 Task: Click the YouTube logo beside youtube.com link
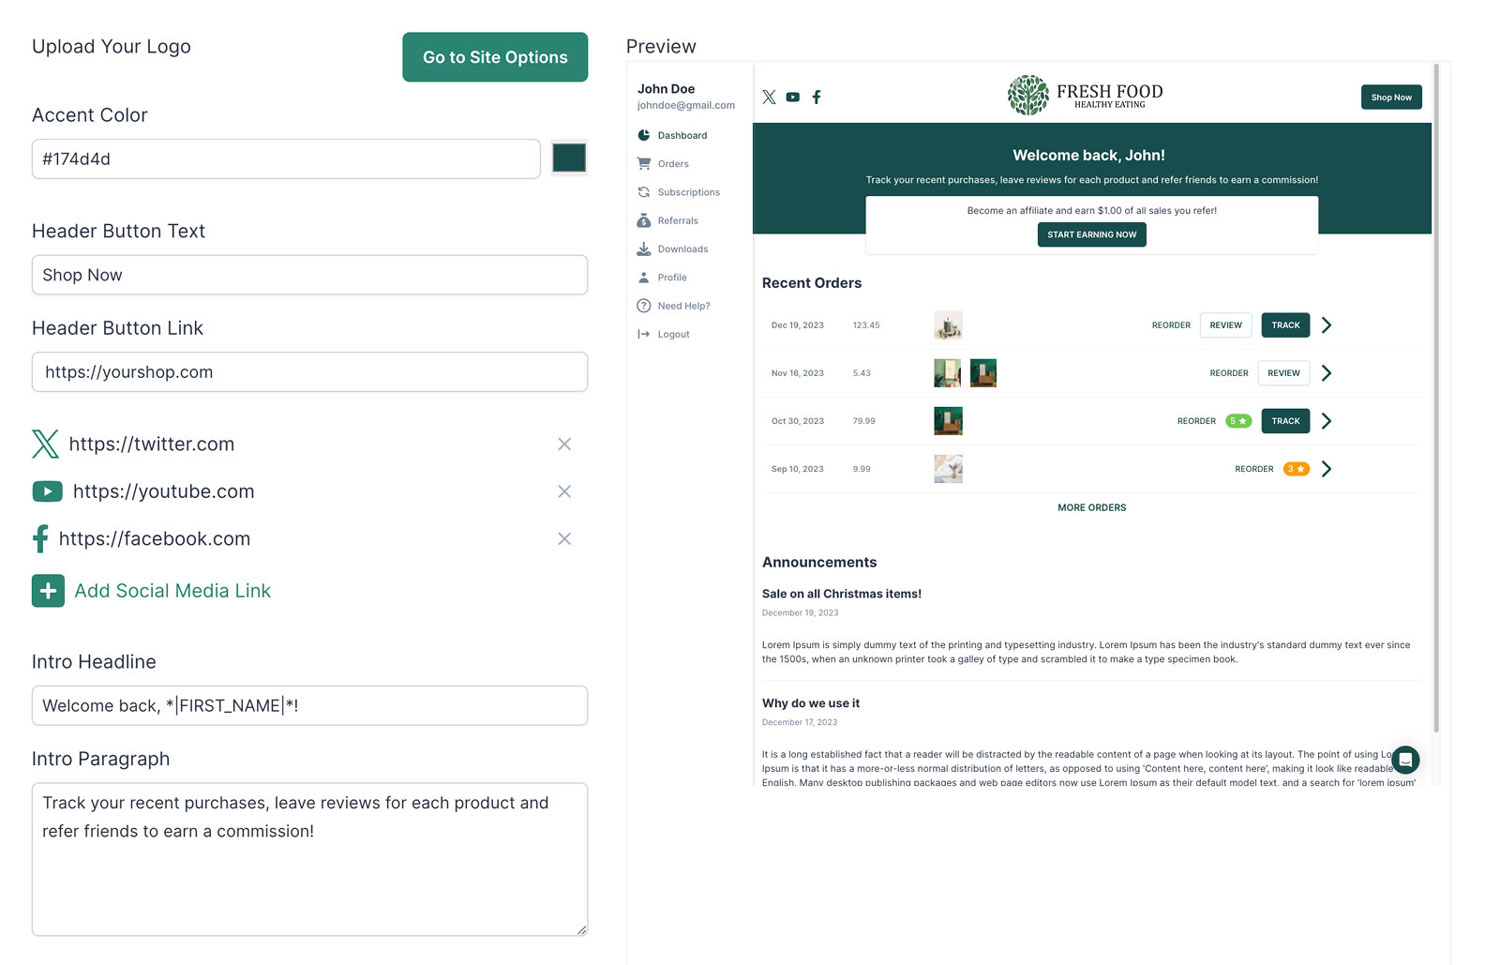(x=47, y=491)
